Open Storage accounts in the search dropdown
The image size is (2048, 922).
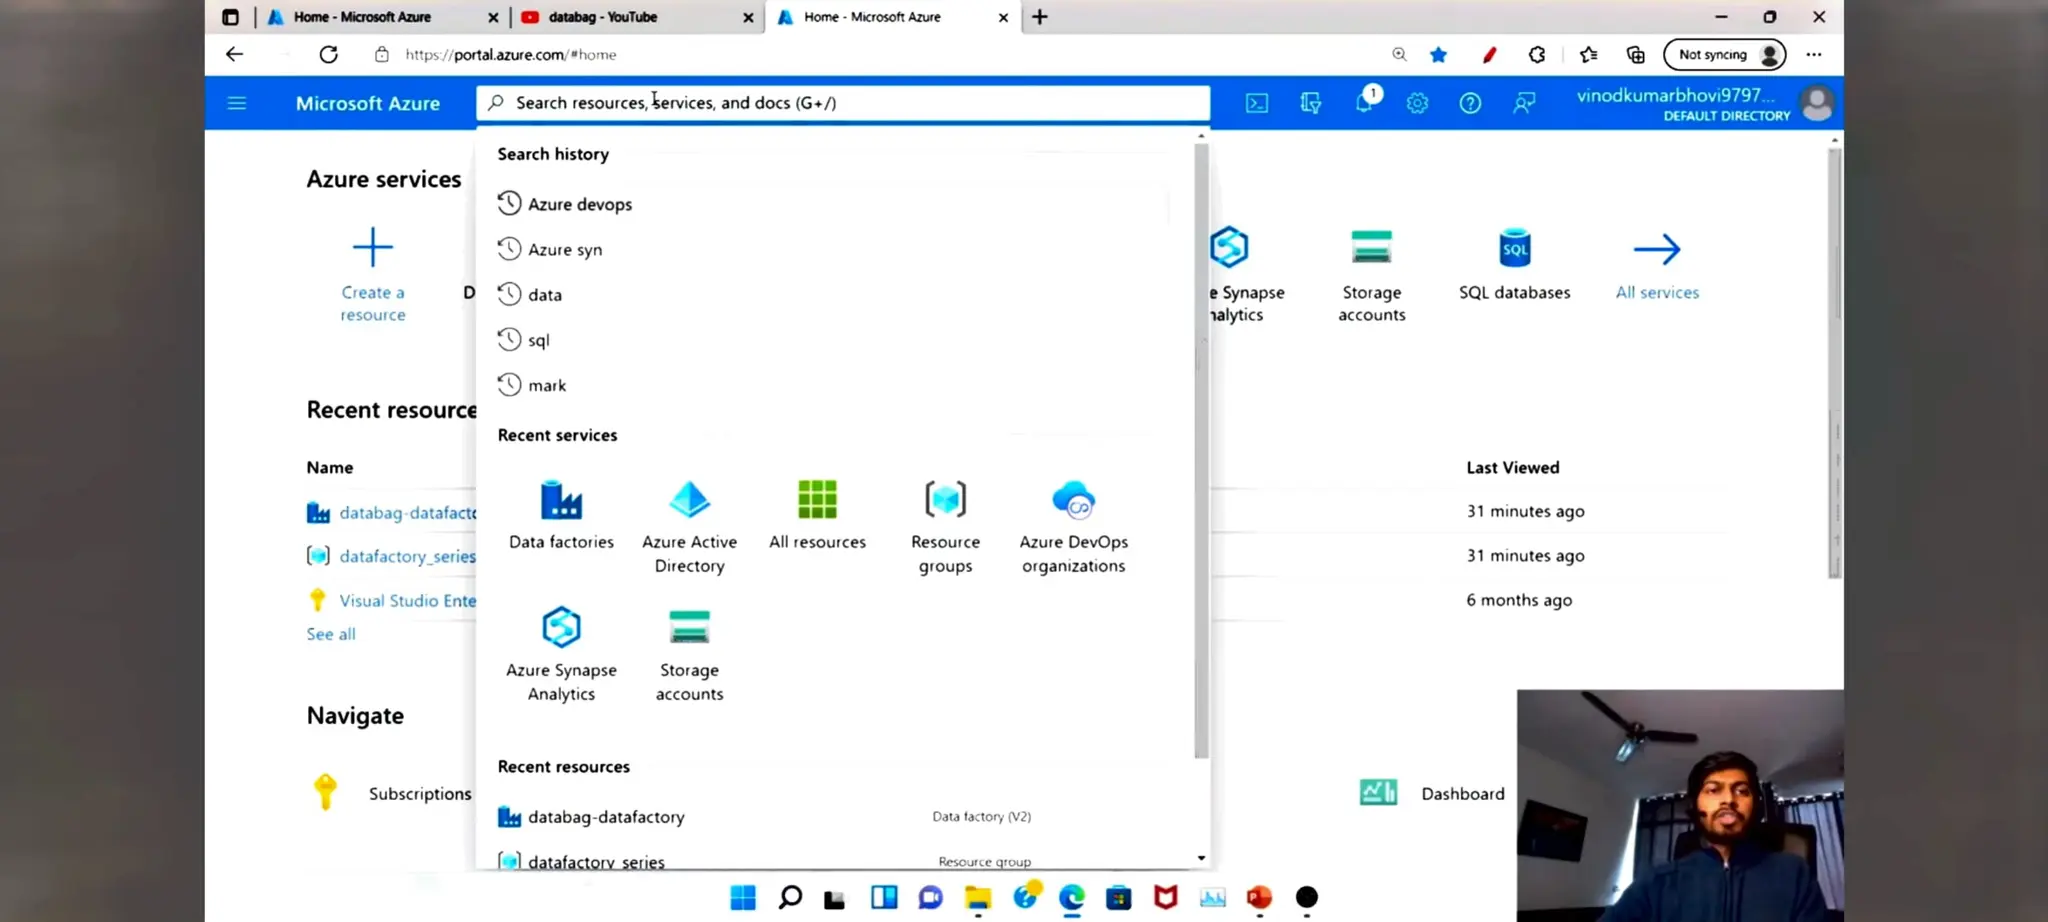(689, 654)
